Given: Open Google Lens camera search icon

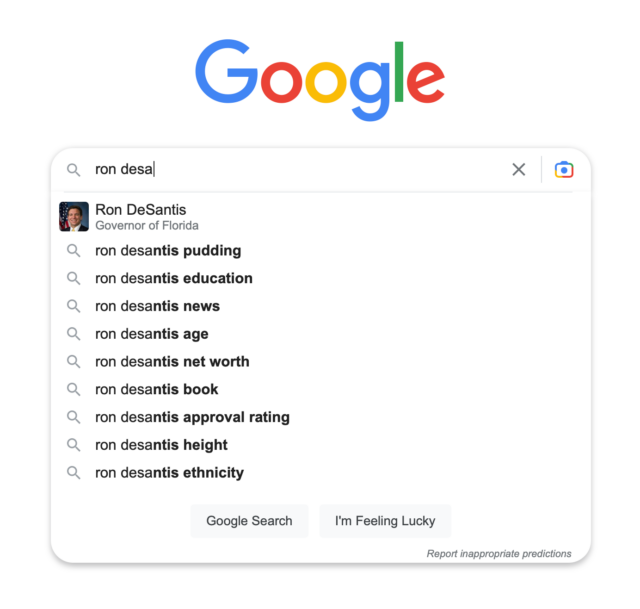Looking at the screenshot, I should click(x=564, y=170).
